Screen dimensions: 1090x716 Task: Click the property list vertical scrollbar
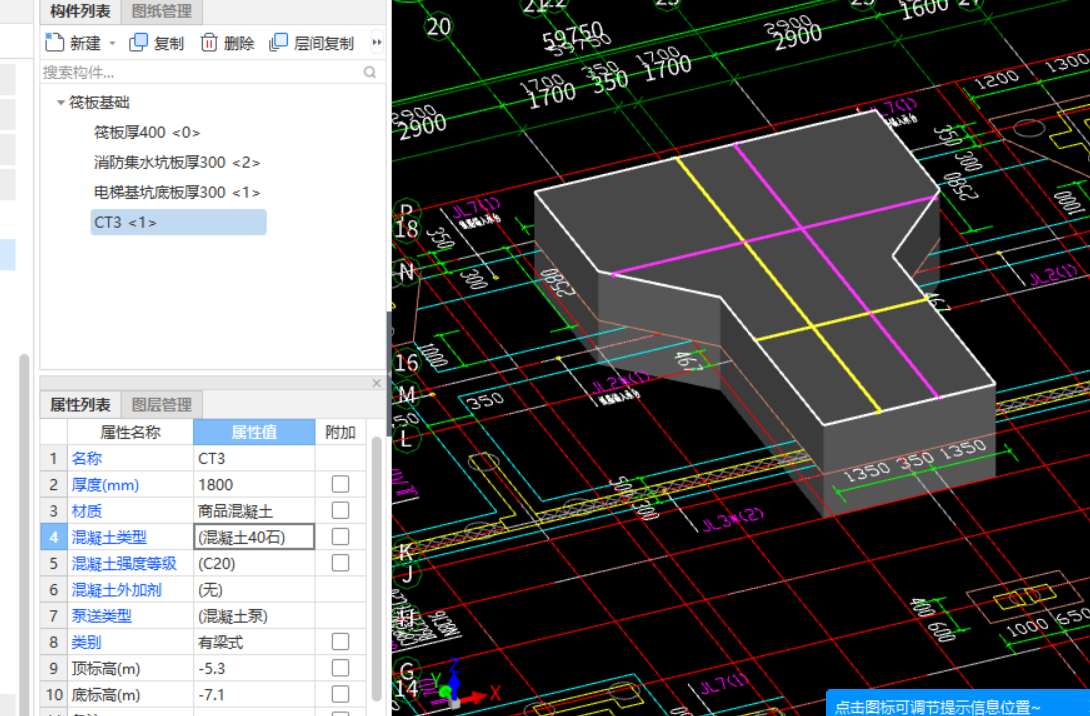coord(376,567)
